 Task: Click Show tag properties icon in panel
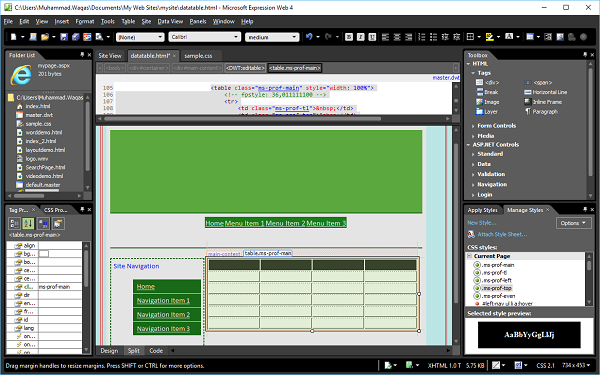pos(58,223)
